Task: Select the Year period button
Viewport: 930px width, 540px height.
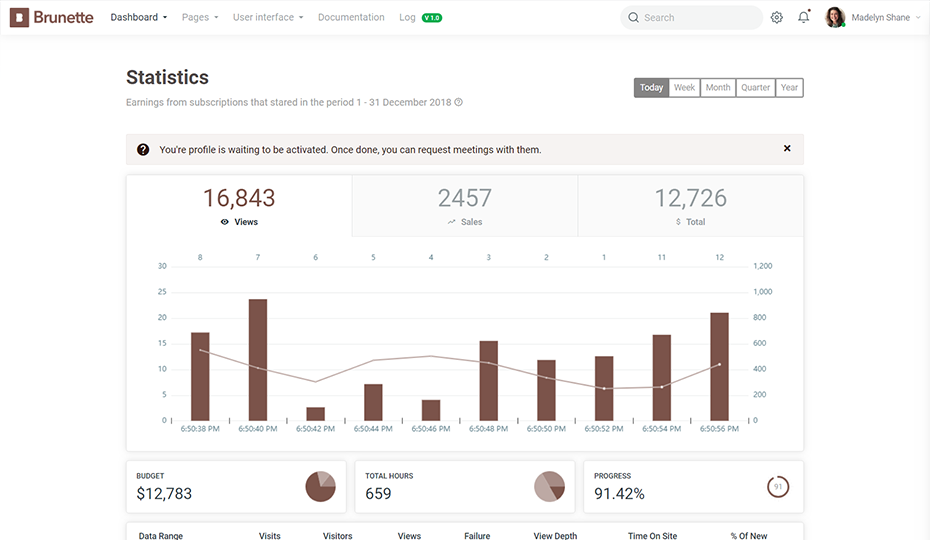Action: 789,88
